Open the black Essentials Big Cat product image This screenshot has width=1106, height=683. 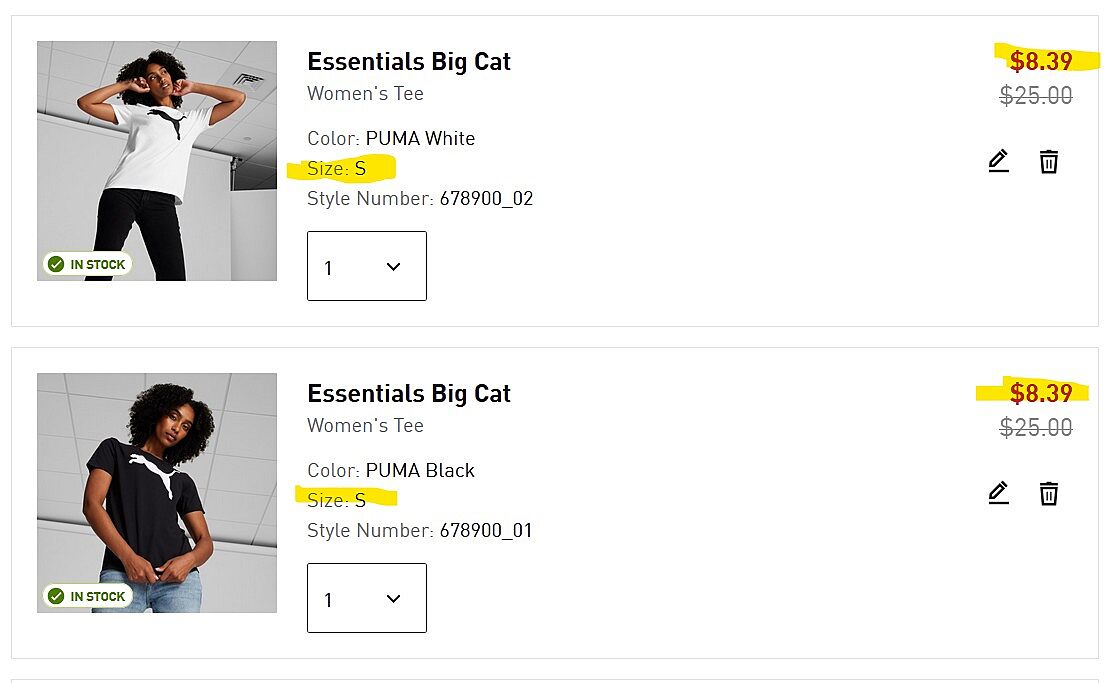[x=157, y=492]
